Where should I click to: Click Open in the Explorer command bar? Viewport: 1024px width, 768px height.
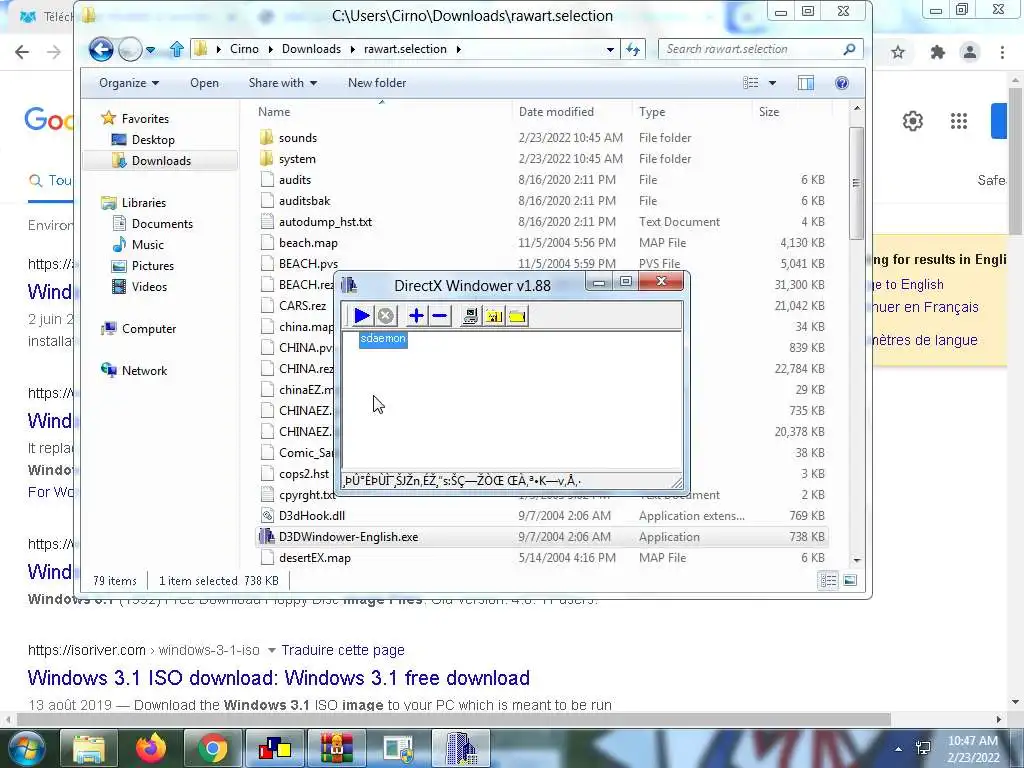[204, 83]
